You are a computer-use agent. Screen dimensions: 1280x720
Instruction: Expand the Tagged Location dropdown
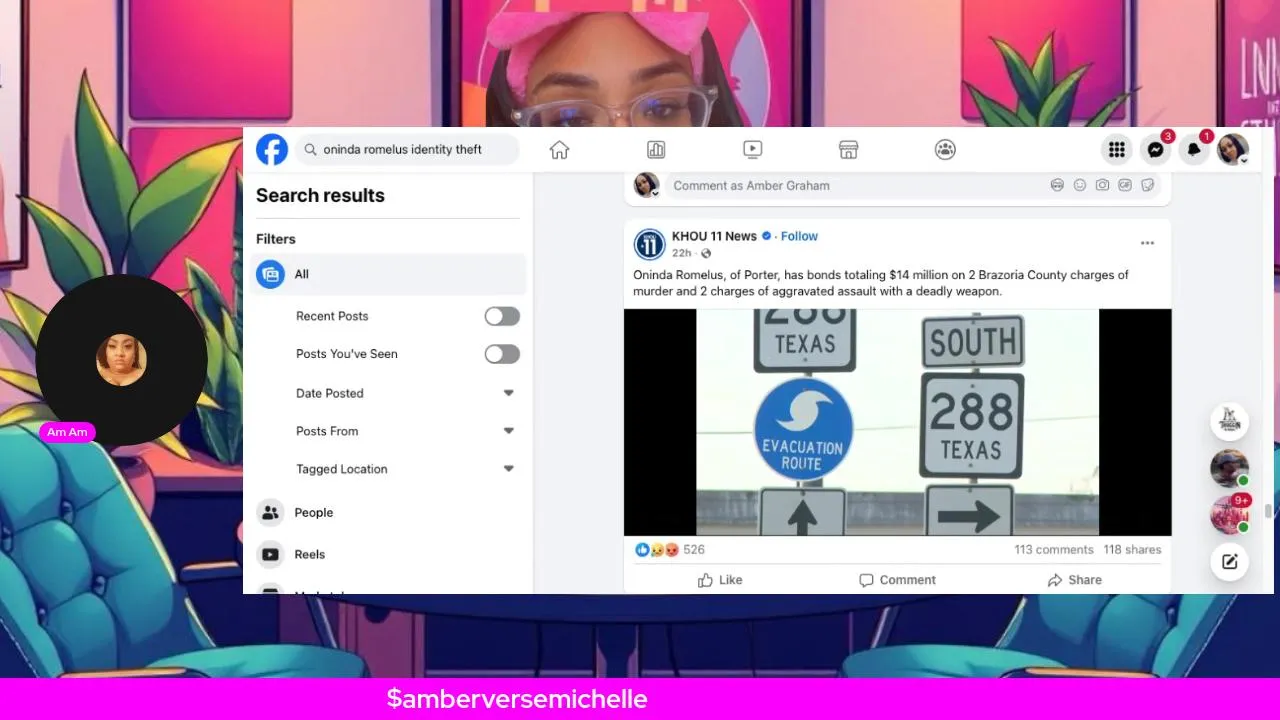click(508, 469)
